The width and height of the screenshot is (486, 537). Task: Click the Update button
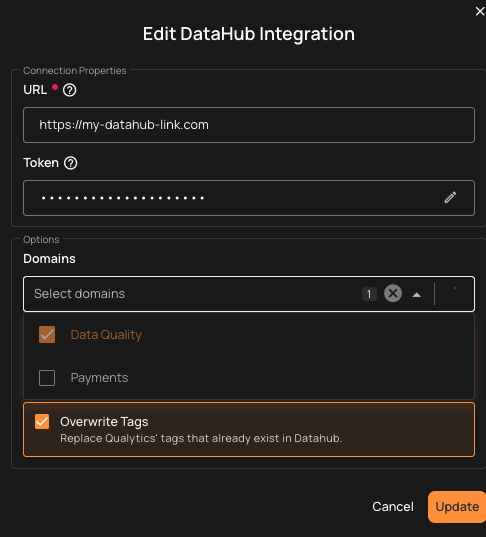[x=457, y=507]
